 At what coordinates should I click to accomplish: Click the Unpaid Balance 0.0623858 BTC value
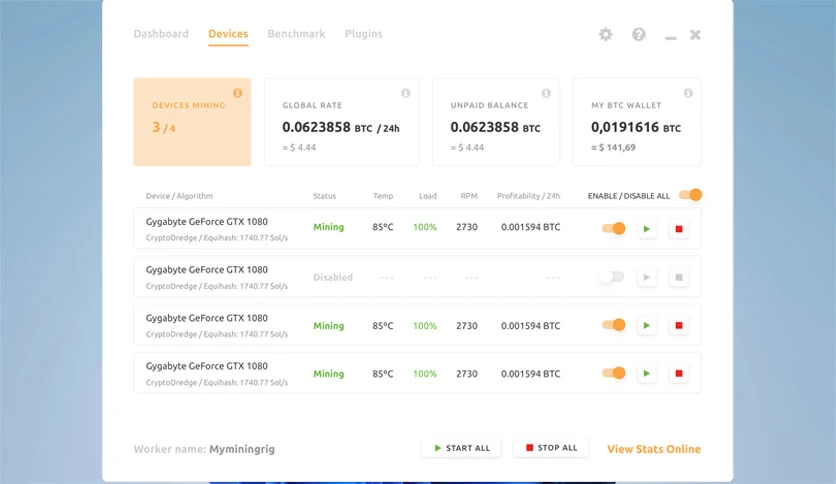pos(495,127)
